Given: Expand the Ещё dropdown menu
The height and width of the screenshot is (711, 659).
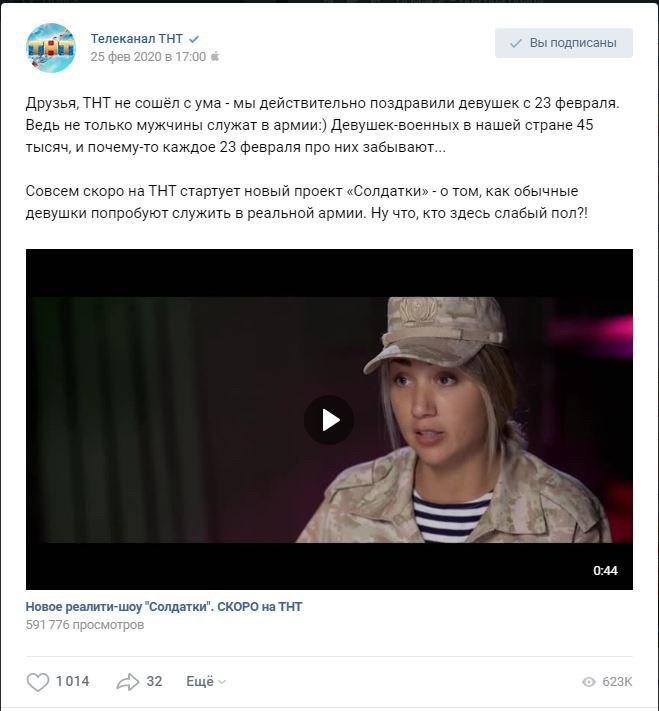Looking at the screenshot, I should (206, 682).
